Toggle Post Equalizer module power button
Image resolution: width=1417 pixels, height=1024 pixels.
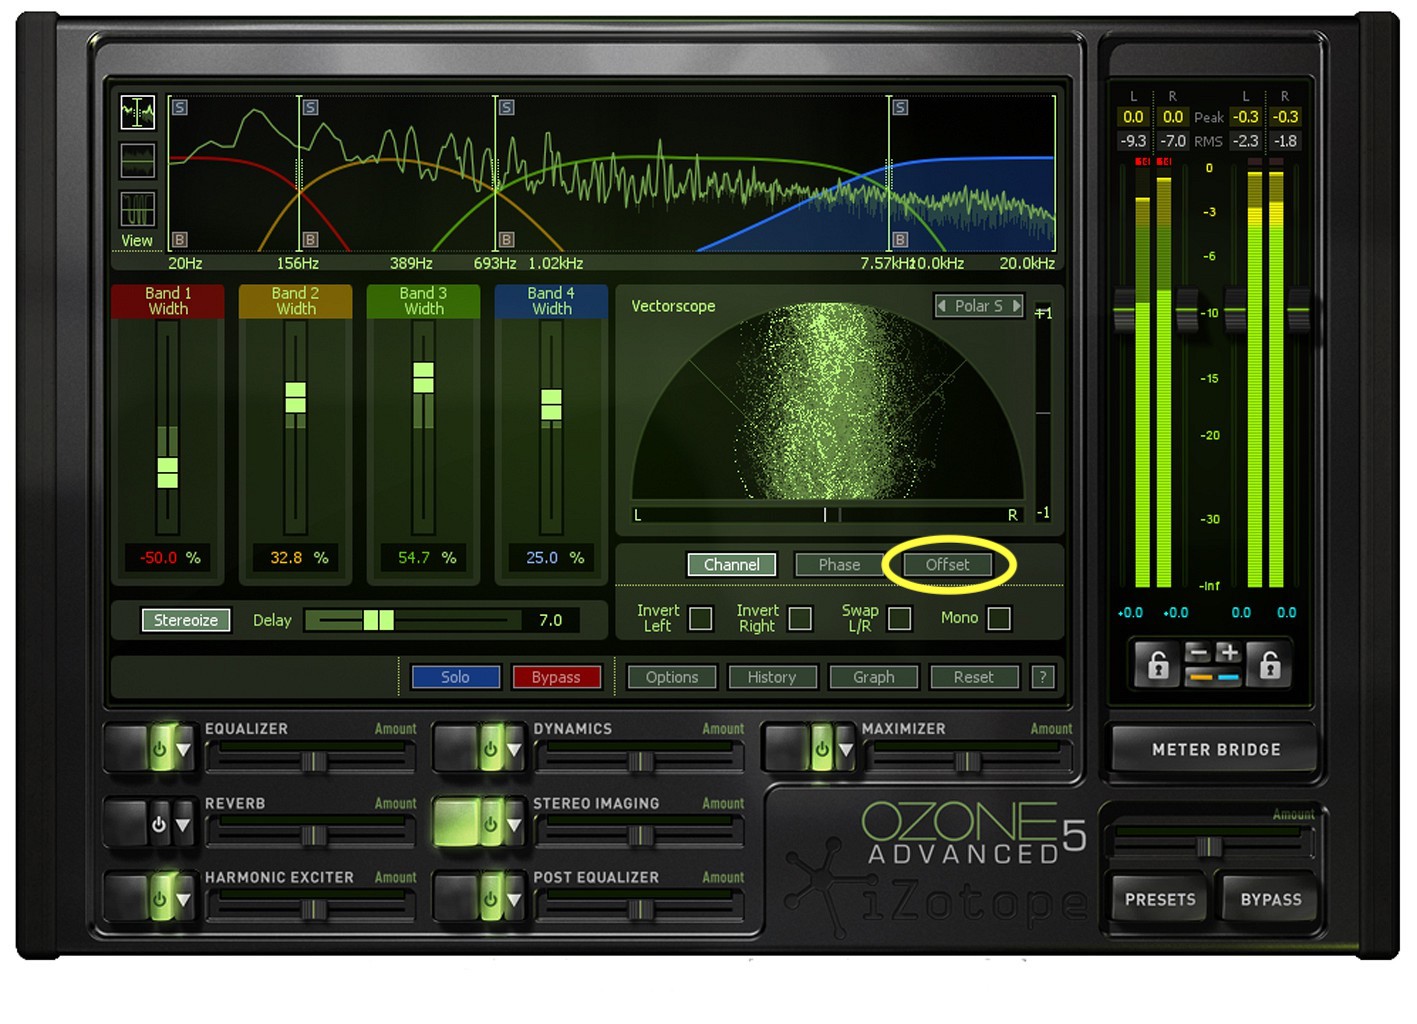pyautogui.click(x=490, y=899)
